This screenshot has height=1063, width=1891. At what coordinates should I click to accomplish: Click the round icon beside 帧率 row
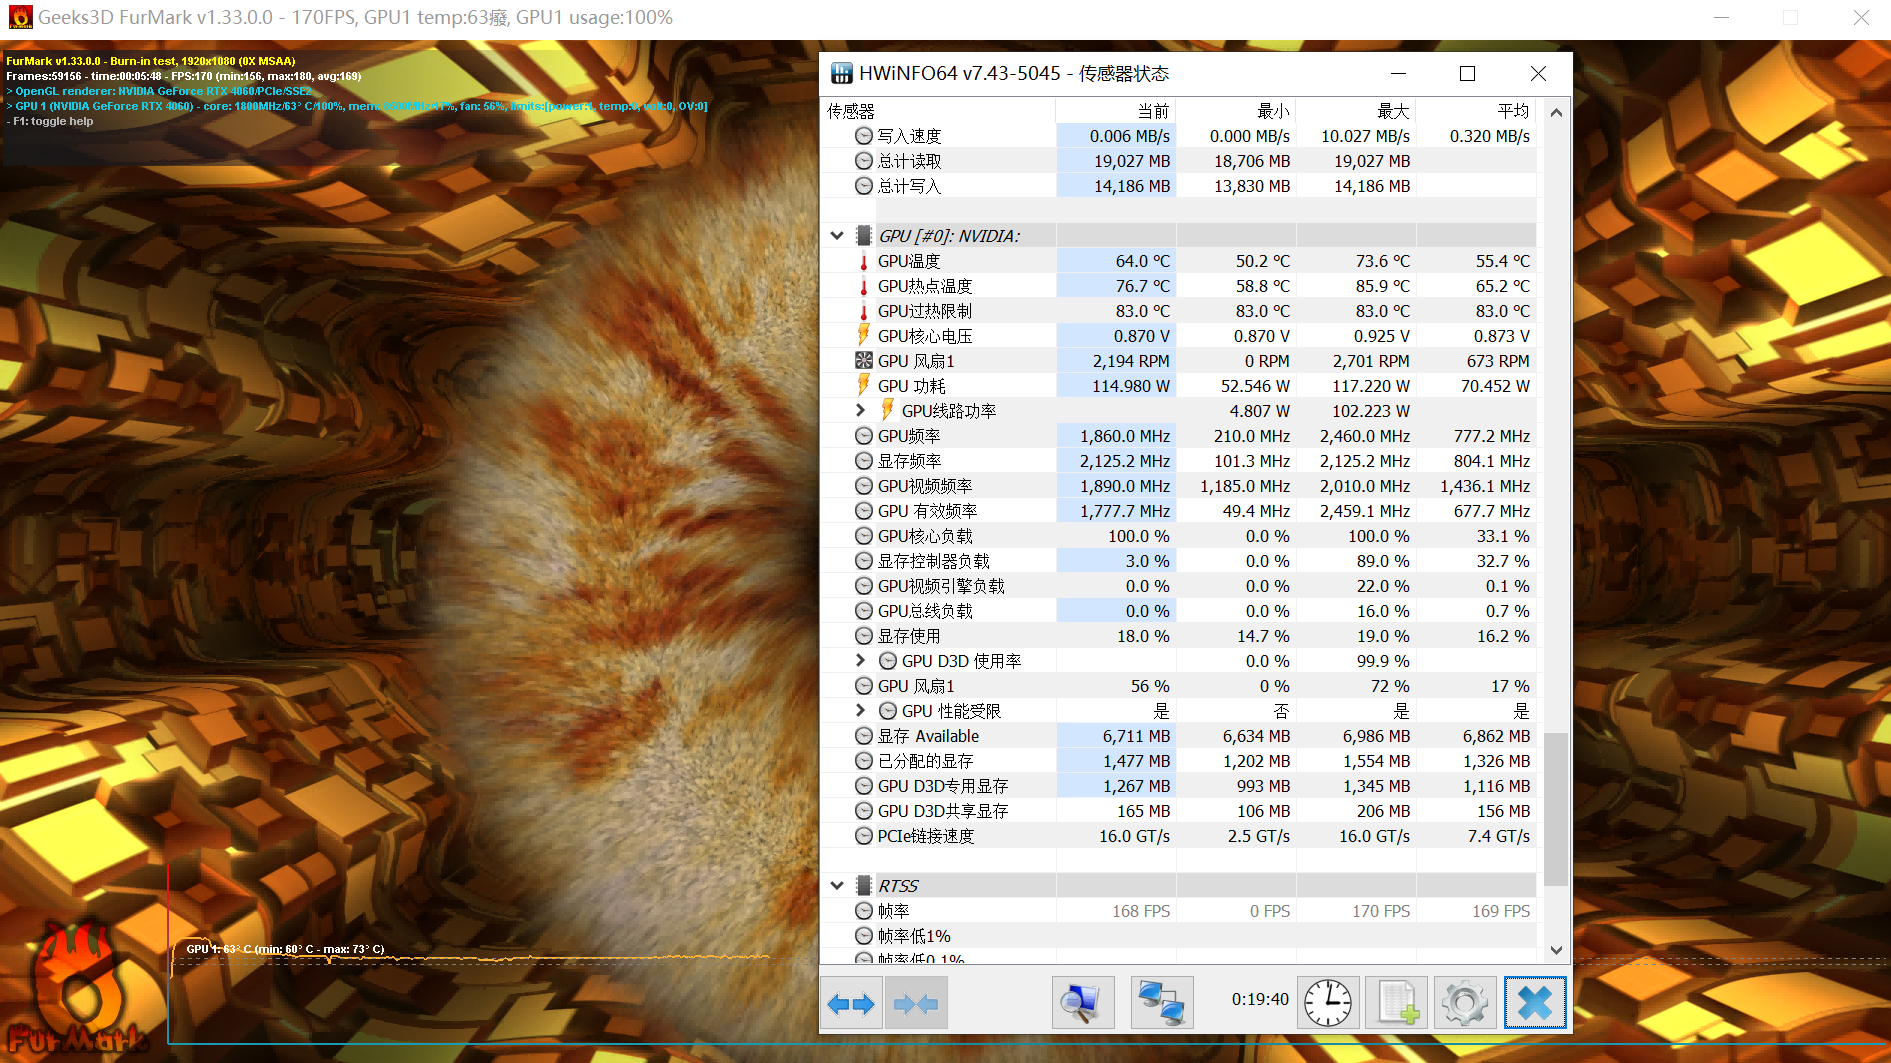tap(864, 911)
